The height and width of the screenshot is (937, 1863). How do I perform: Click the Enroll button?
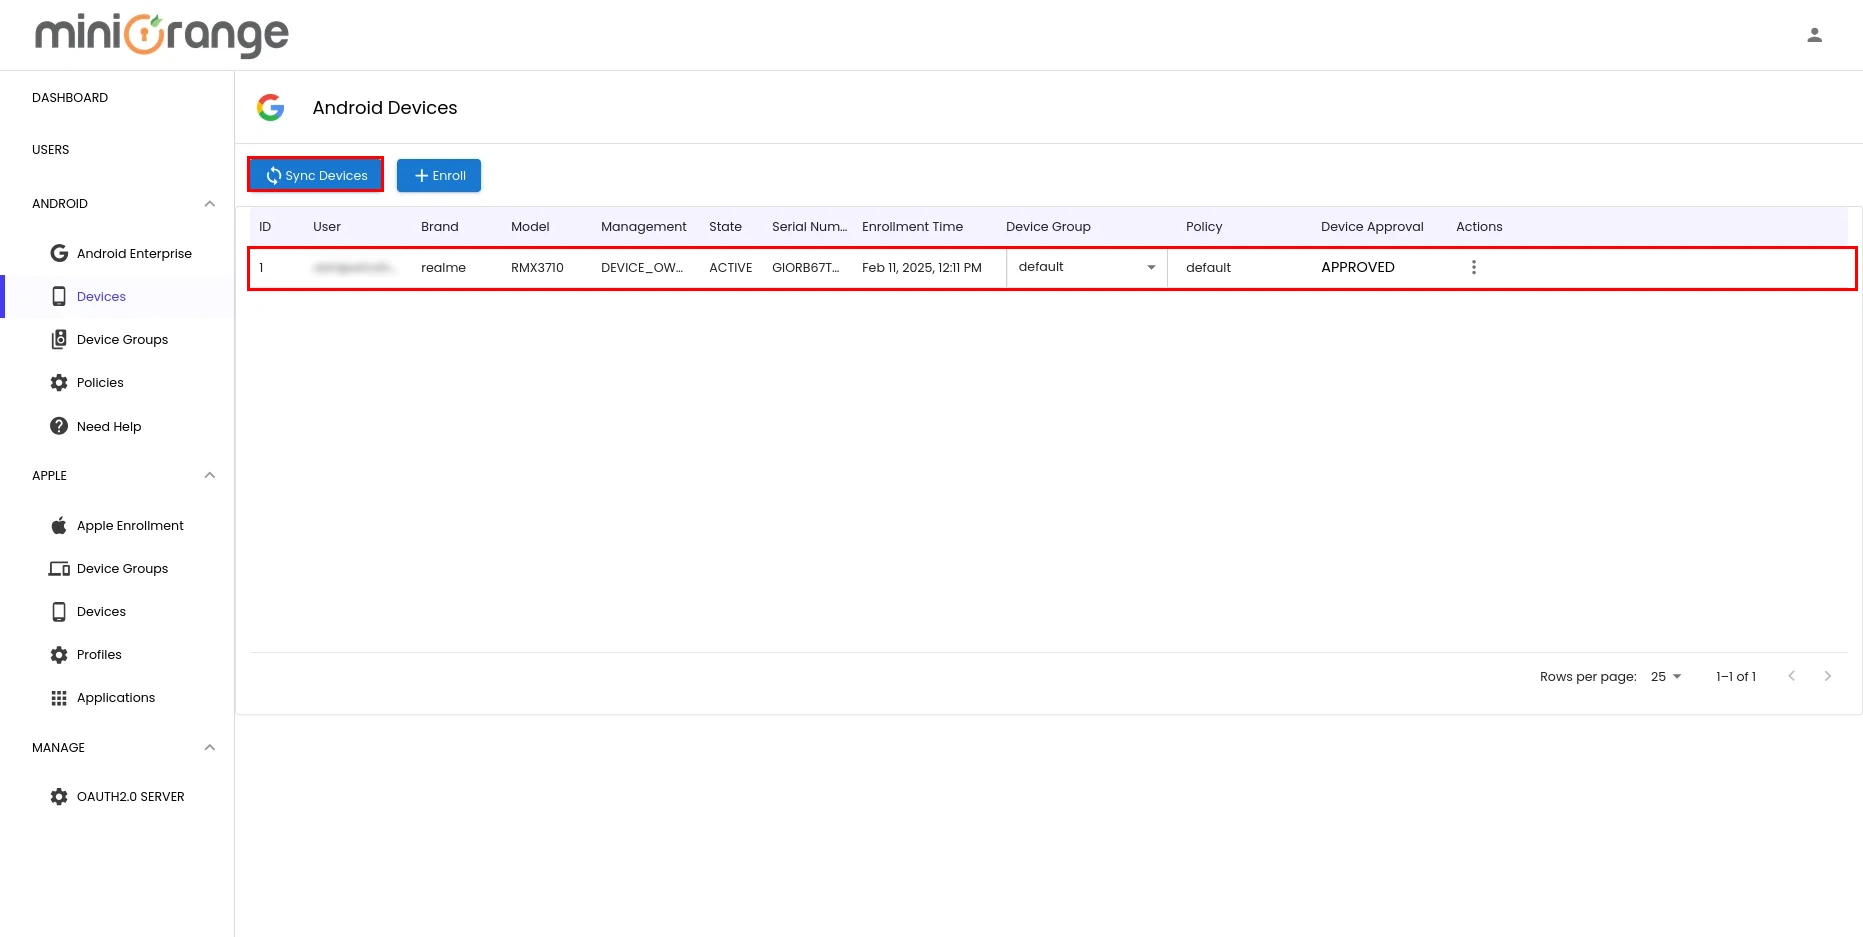pyautogui.click(x=438, y=175)
